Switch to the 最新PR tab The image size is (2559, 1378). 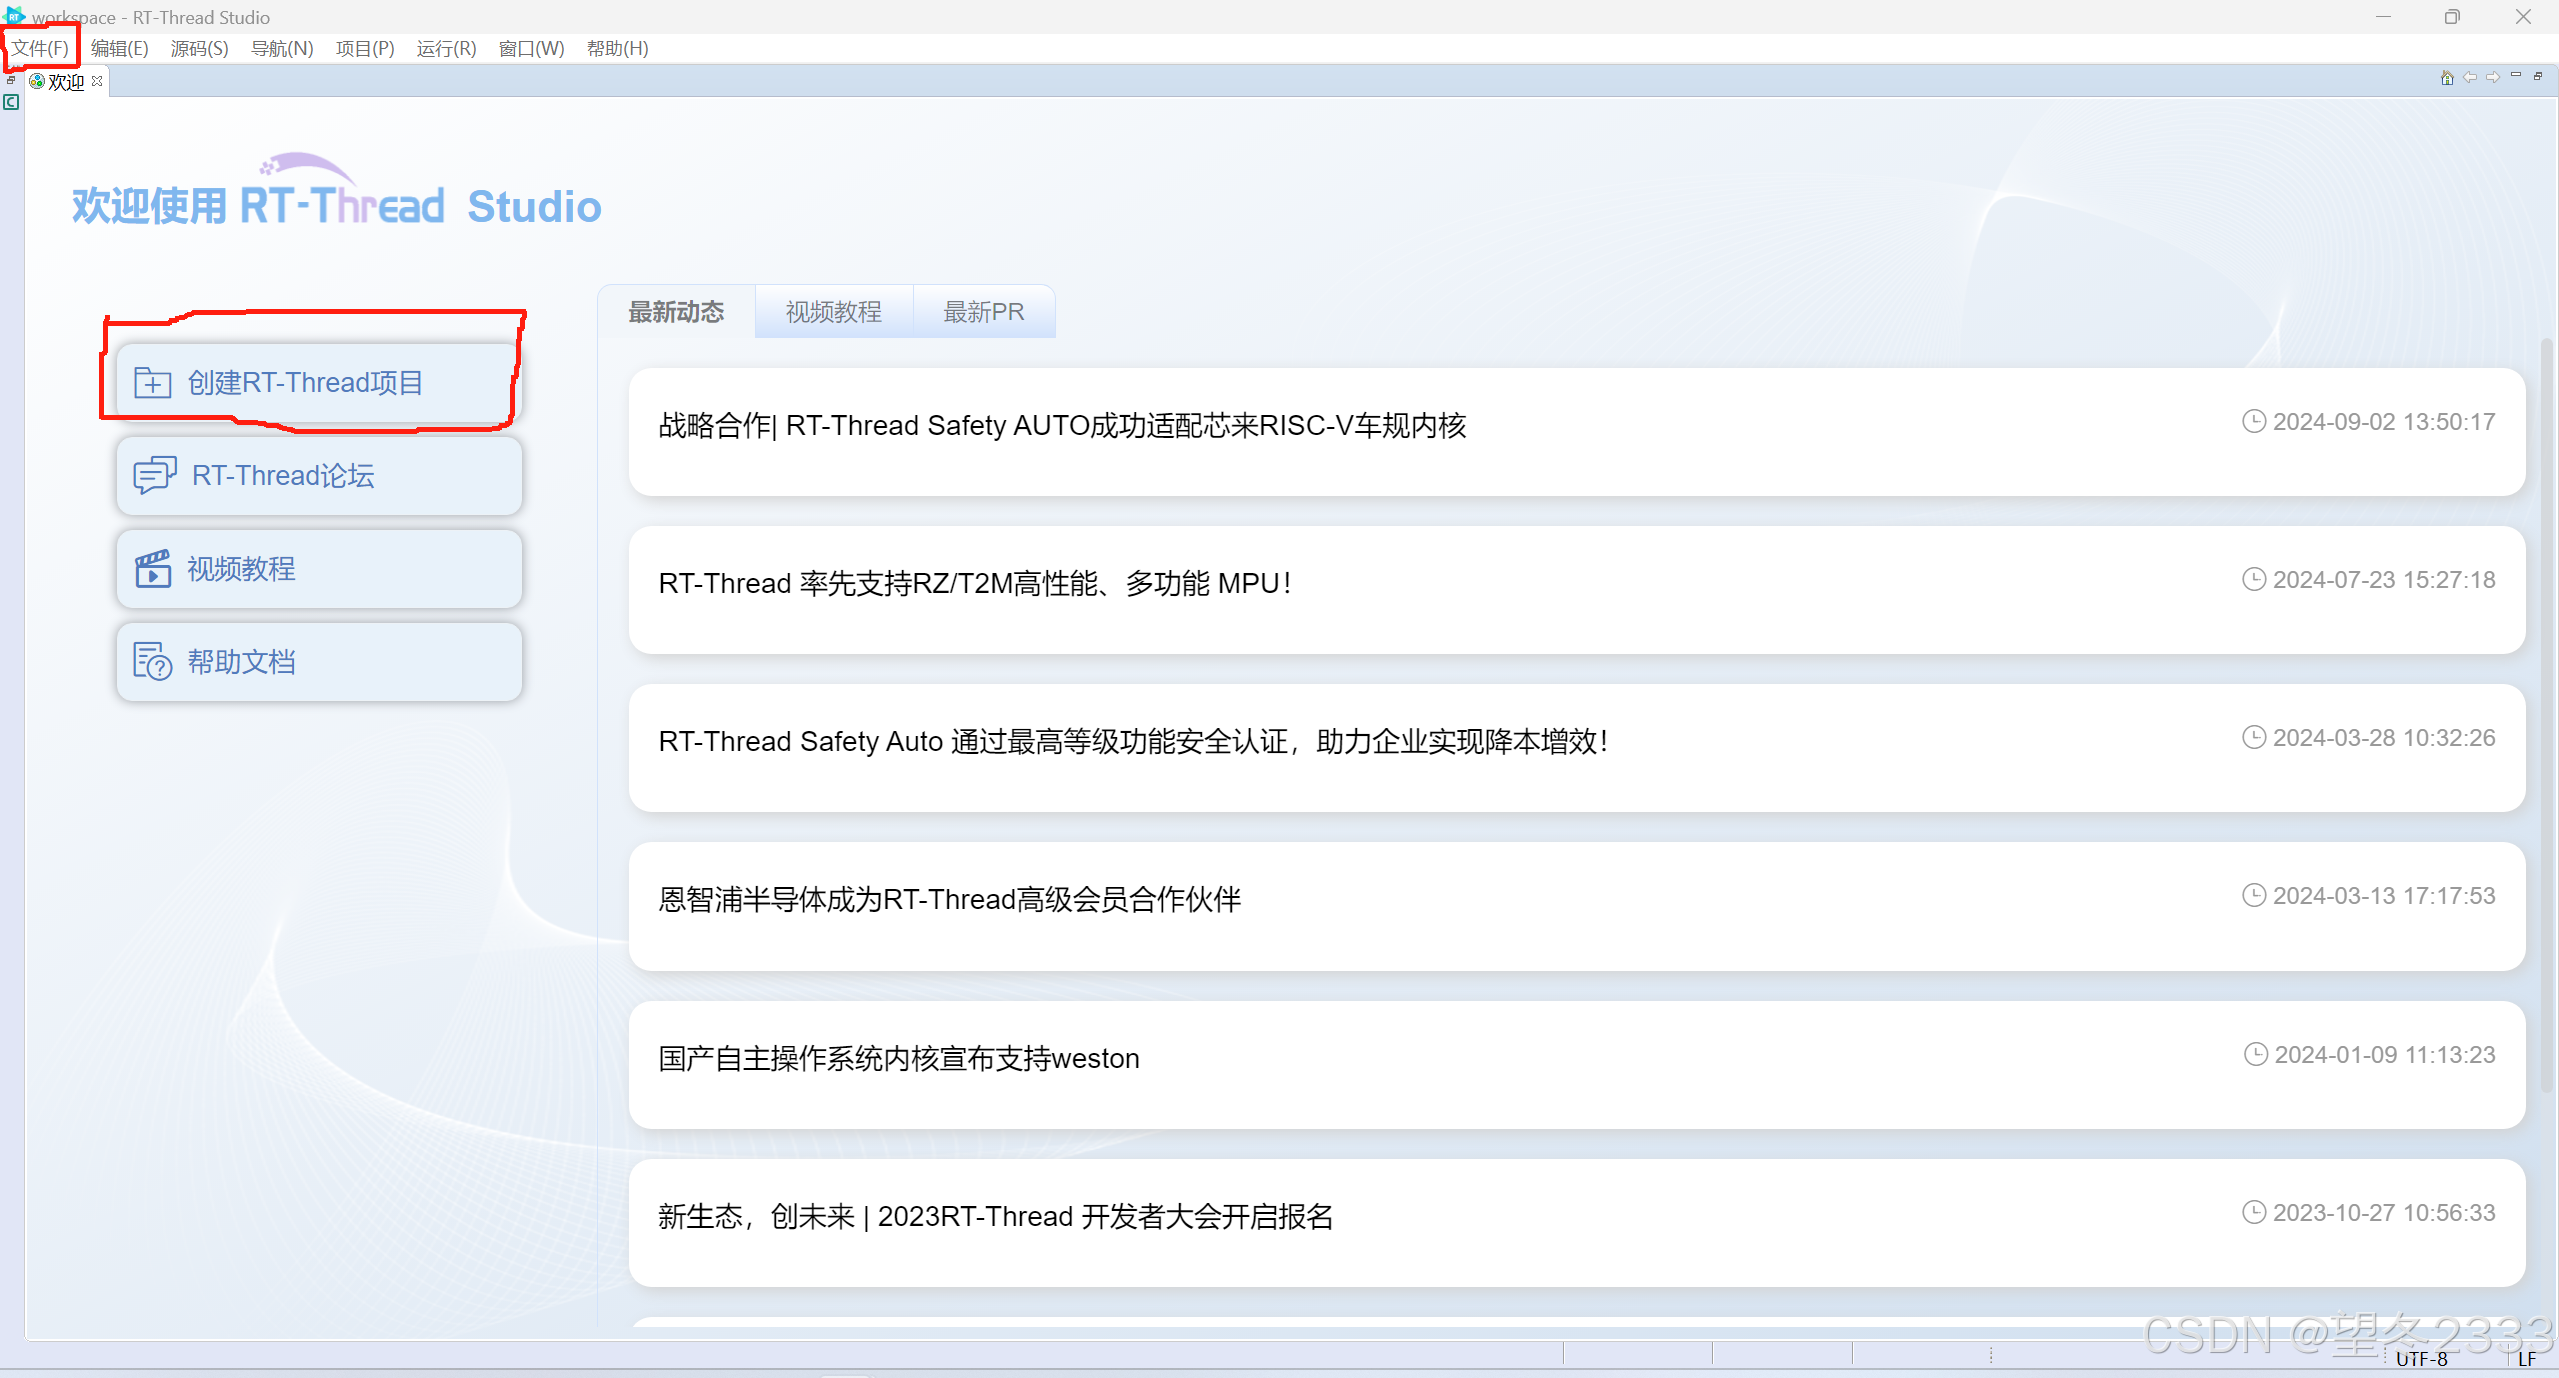(983, 312)
